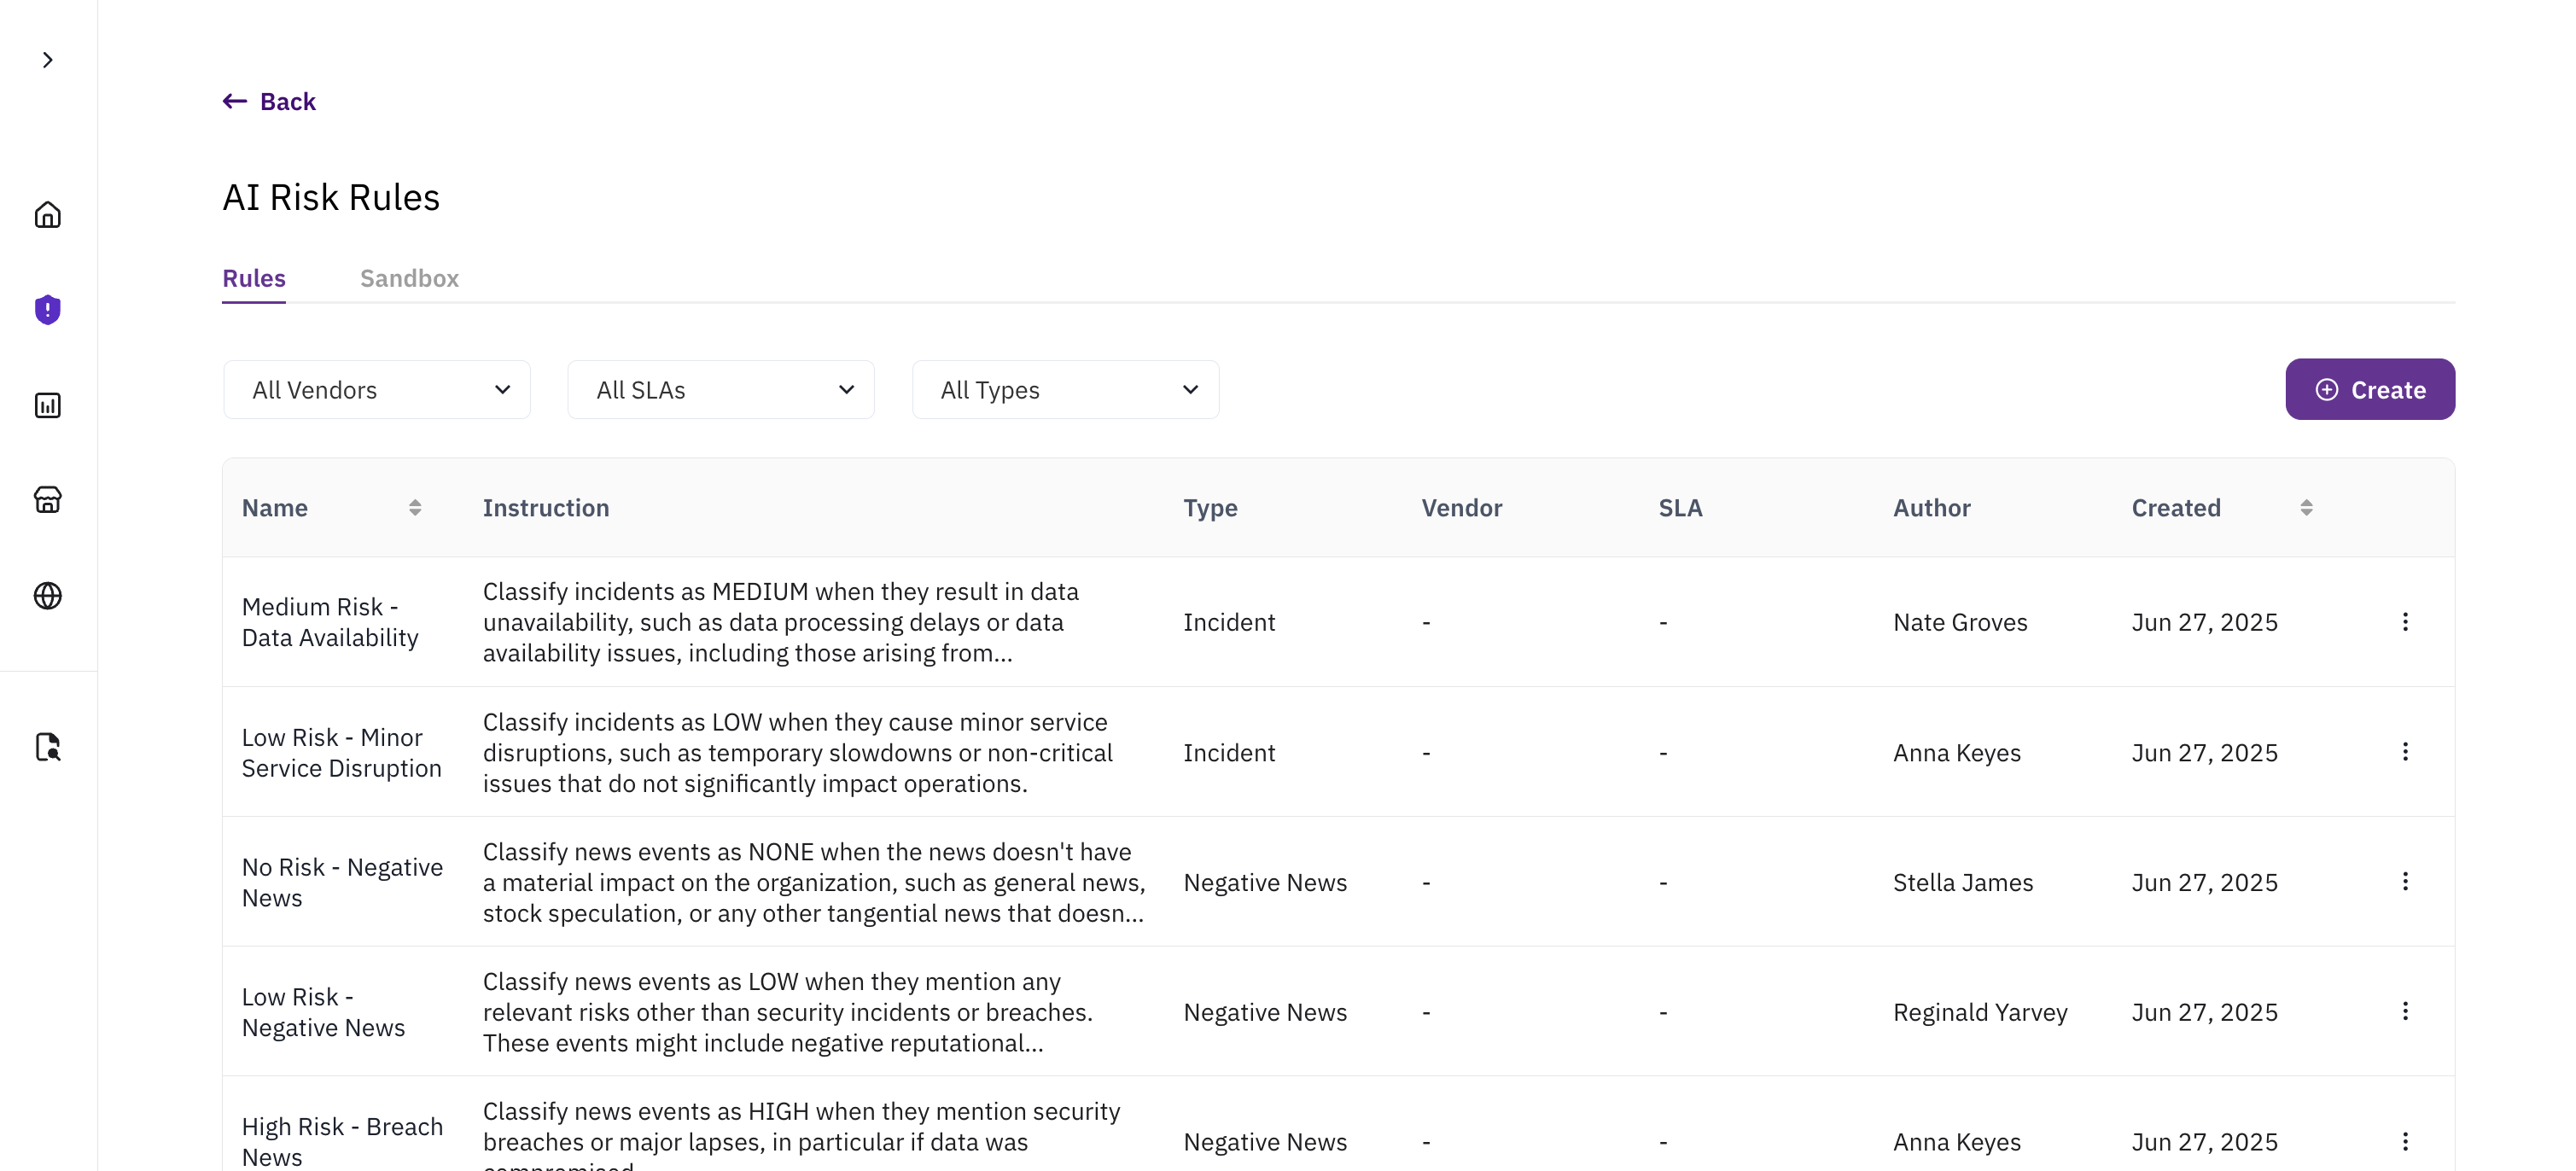2576x1171 pixels.
Task: Expand the All SLAs filter
Action: point(720,390)
